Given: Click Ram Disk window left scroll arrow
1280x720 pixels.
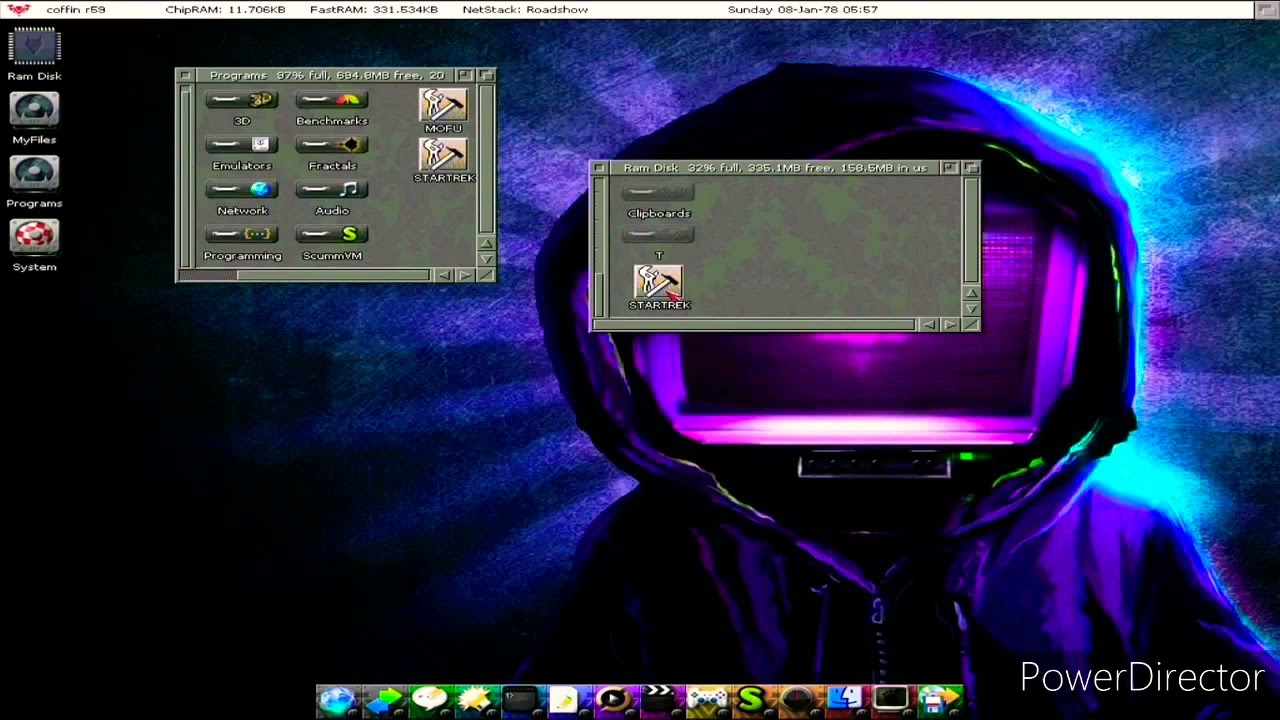Looking at the screenshot, I should 929,325.
